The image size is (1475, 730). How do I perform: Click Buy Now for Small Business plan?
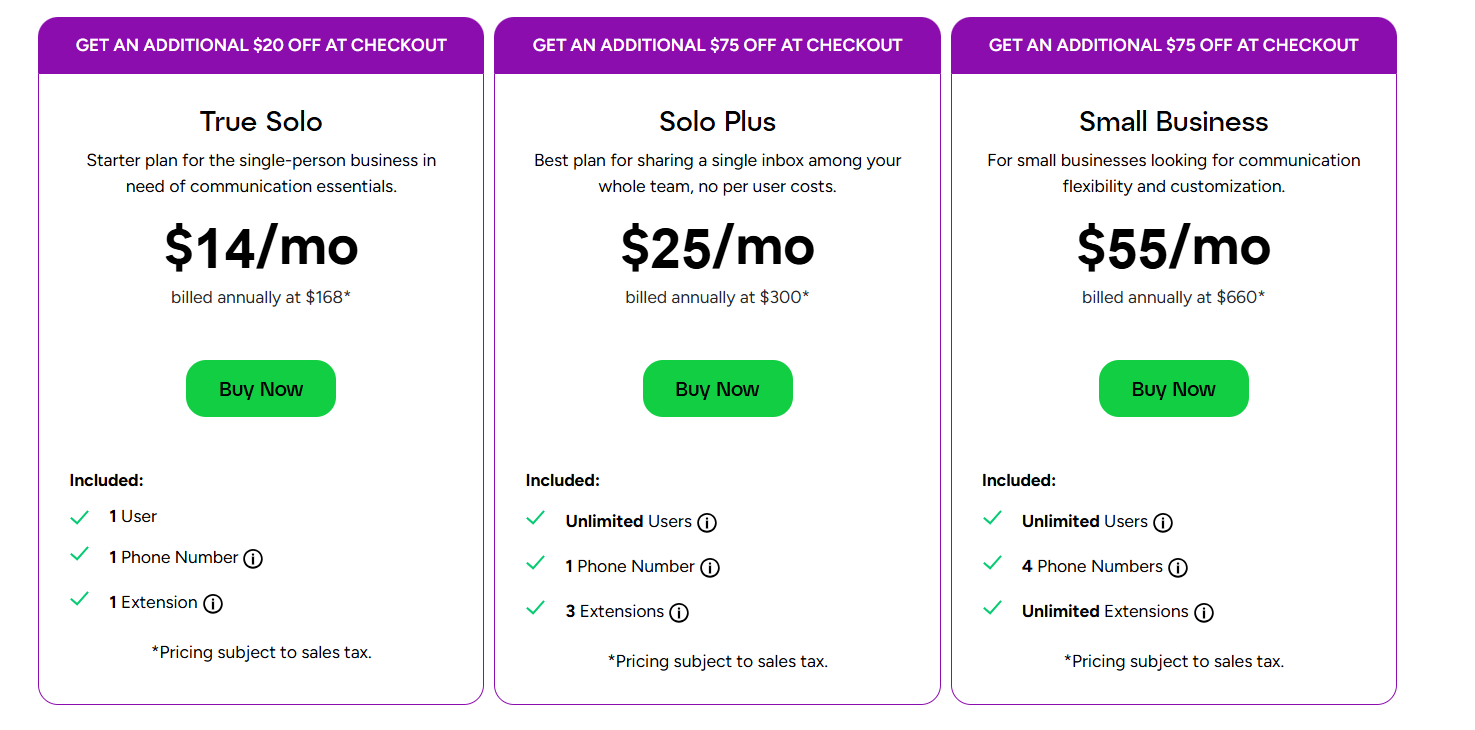(x=1174, y=389)
